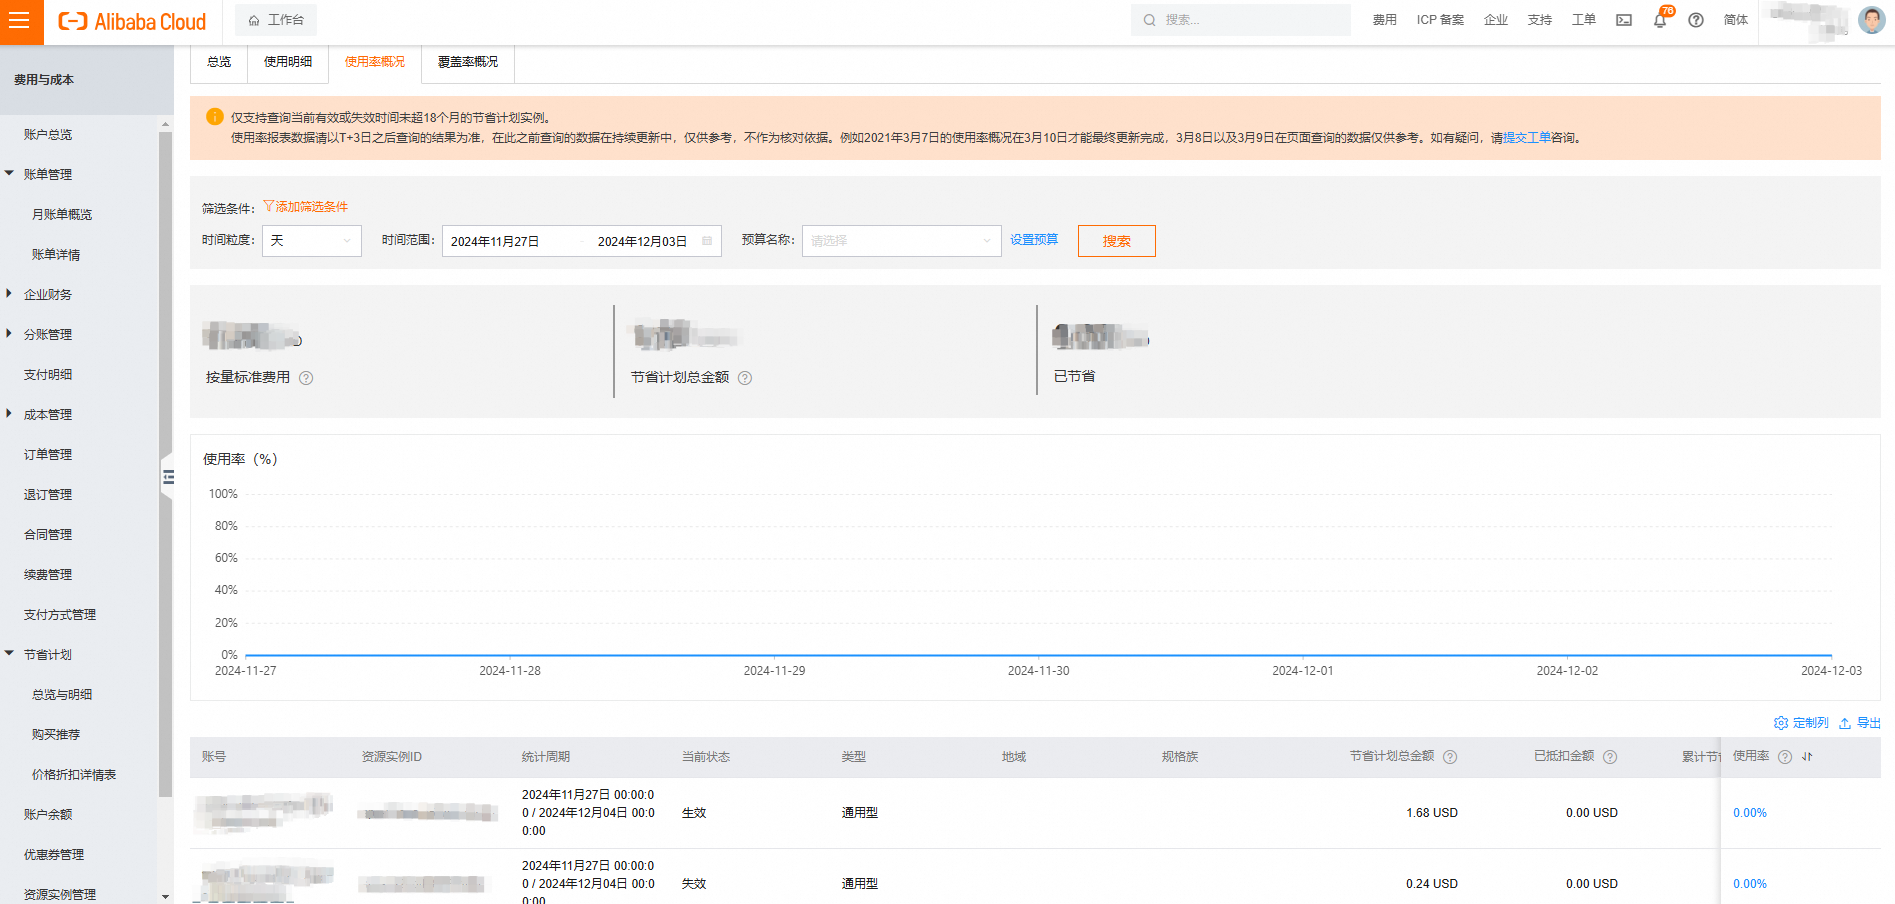
Task: Click the start date 2024年11月27日
Action: (495, 242)
